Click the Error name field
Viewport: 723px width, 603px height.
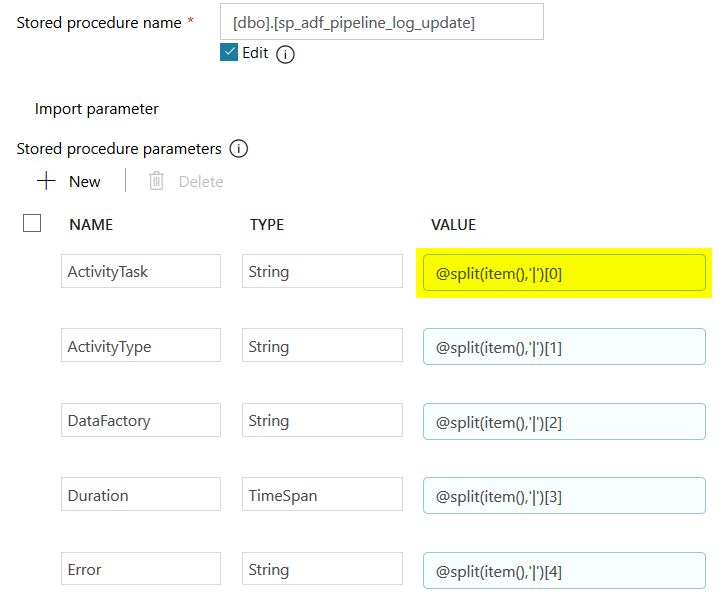click(140, 570)
